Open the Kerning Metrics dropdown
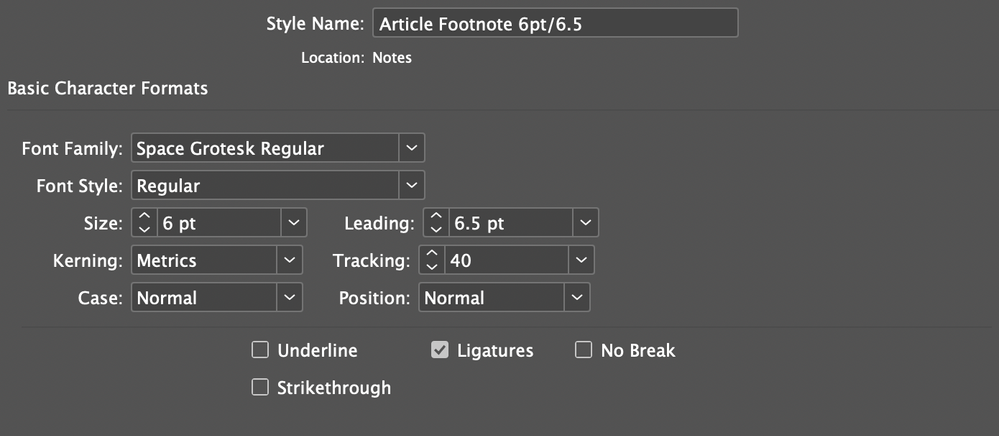999x436 pixels. [290, 260]
